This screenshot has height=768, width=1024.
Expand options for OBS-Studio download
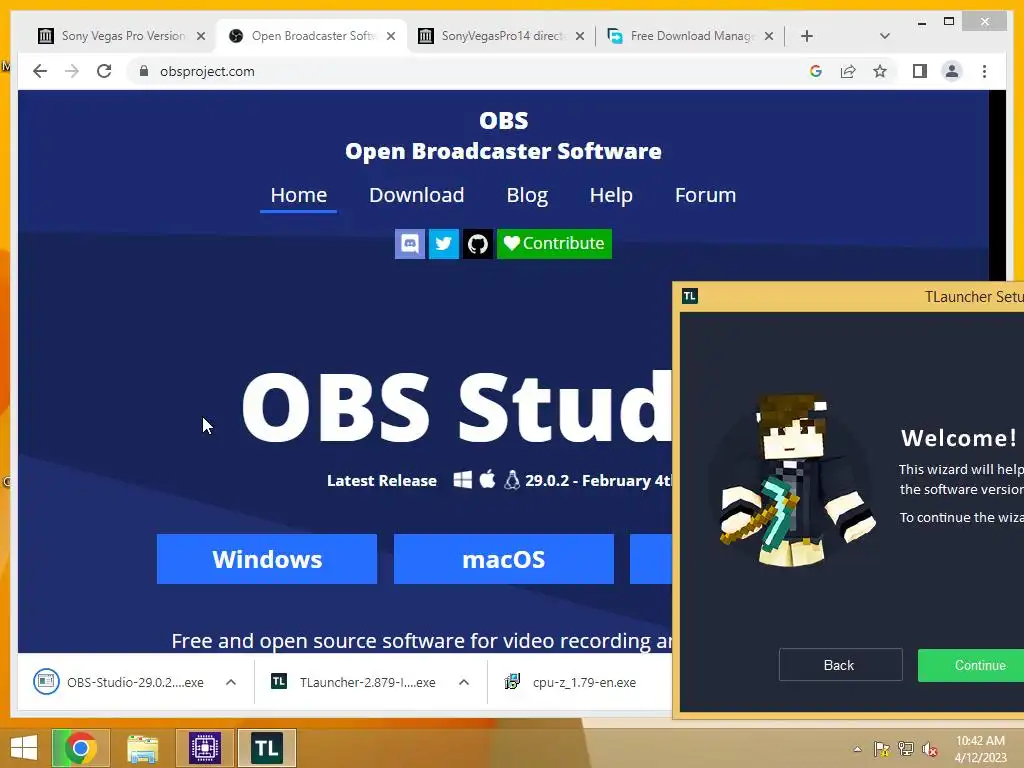[231, 682]
